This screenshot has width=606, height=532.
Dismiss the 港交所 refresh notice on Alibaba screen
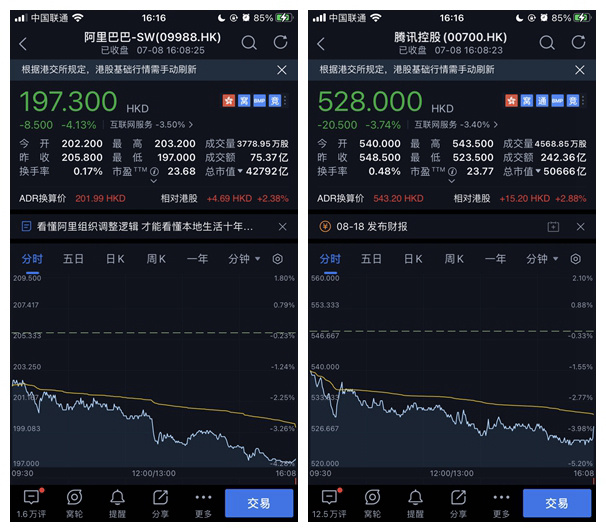[x=282, y=70]
